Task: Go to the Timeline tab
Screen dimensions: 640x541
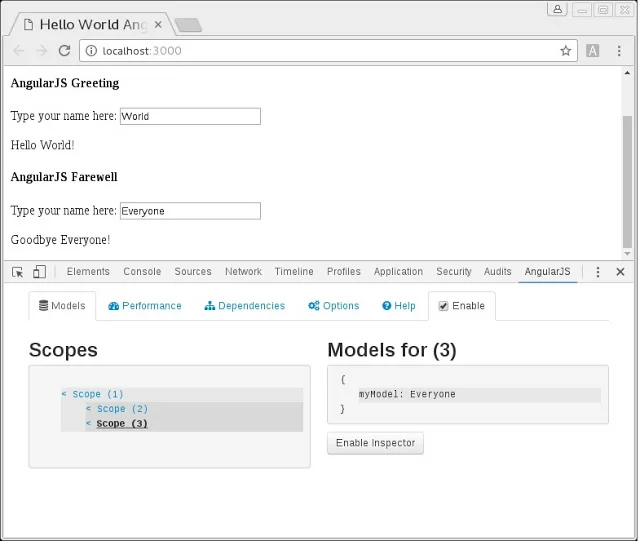Action: coord(294,272)
